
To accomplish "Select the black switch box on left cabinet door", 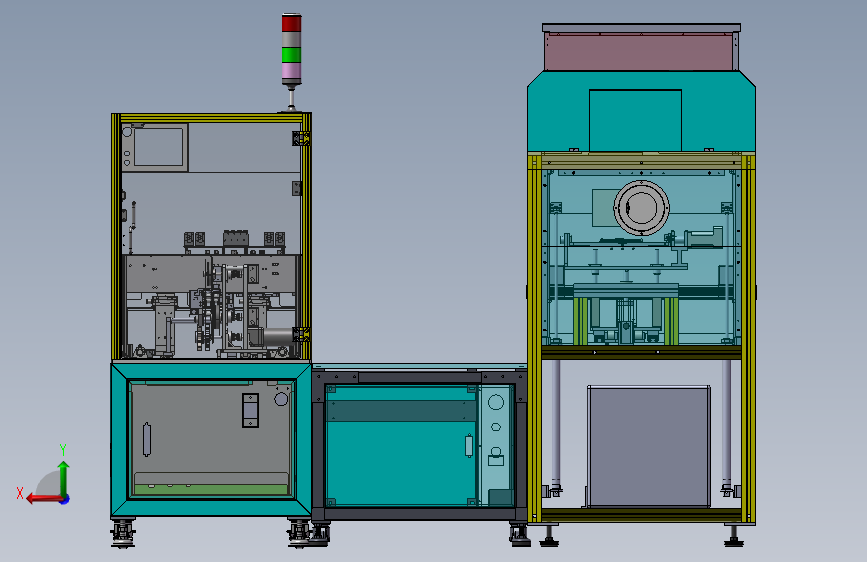I will coord(250,410).
